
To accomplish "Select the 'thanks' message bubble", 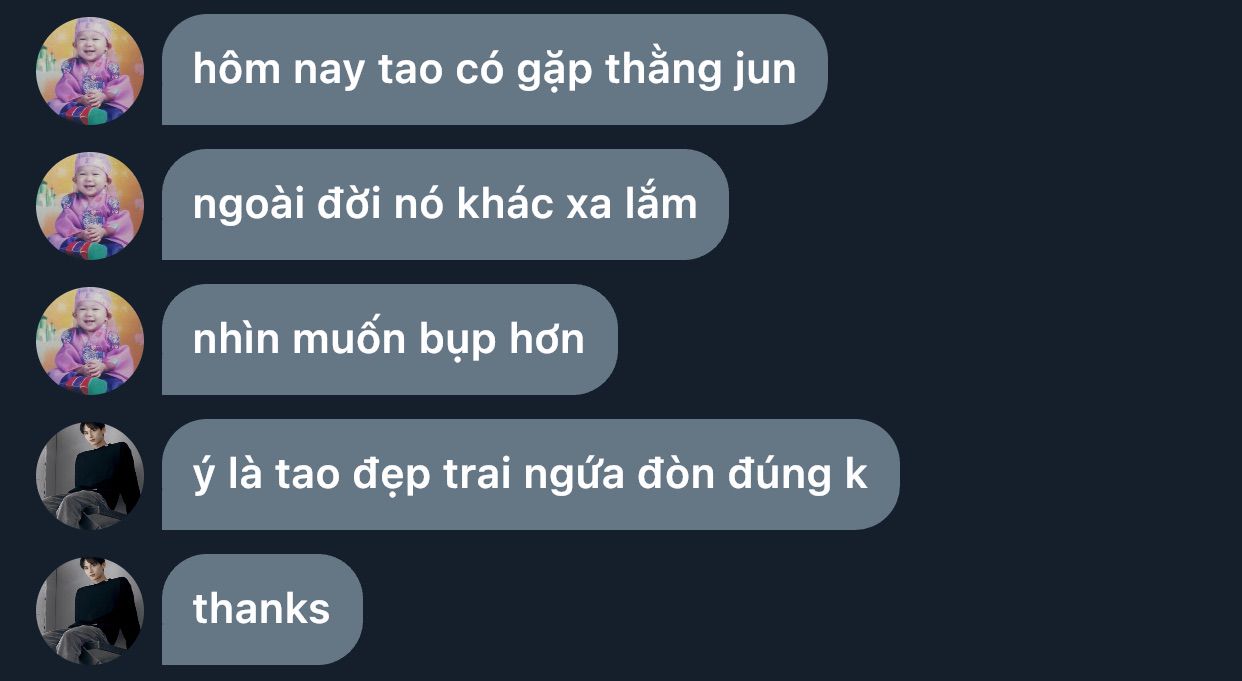I will (262, 610).
